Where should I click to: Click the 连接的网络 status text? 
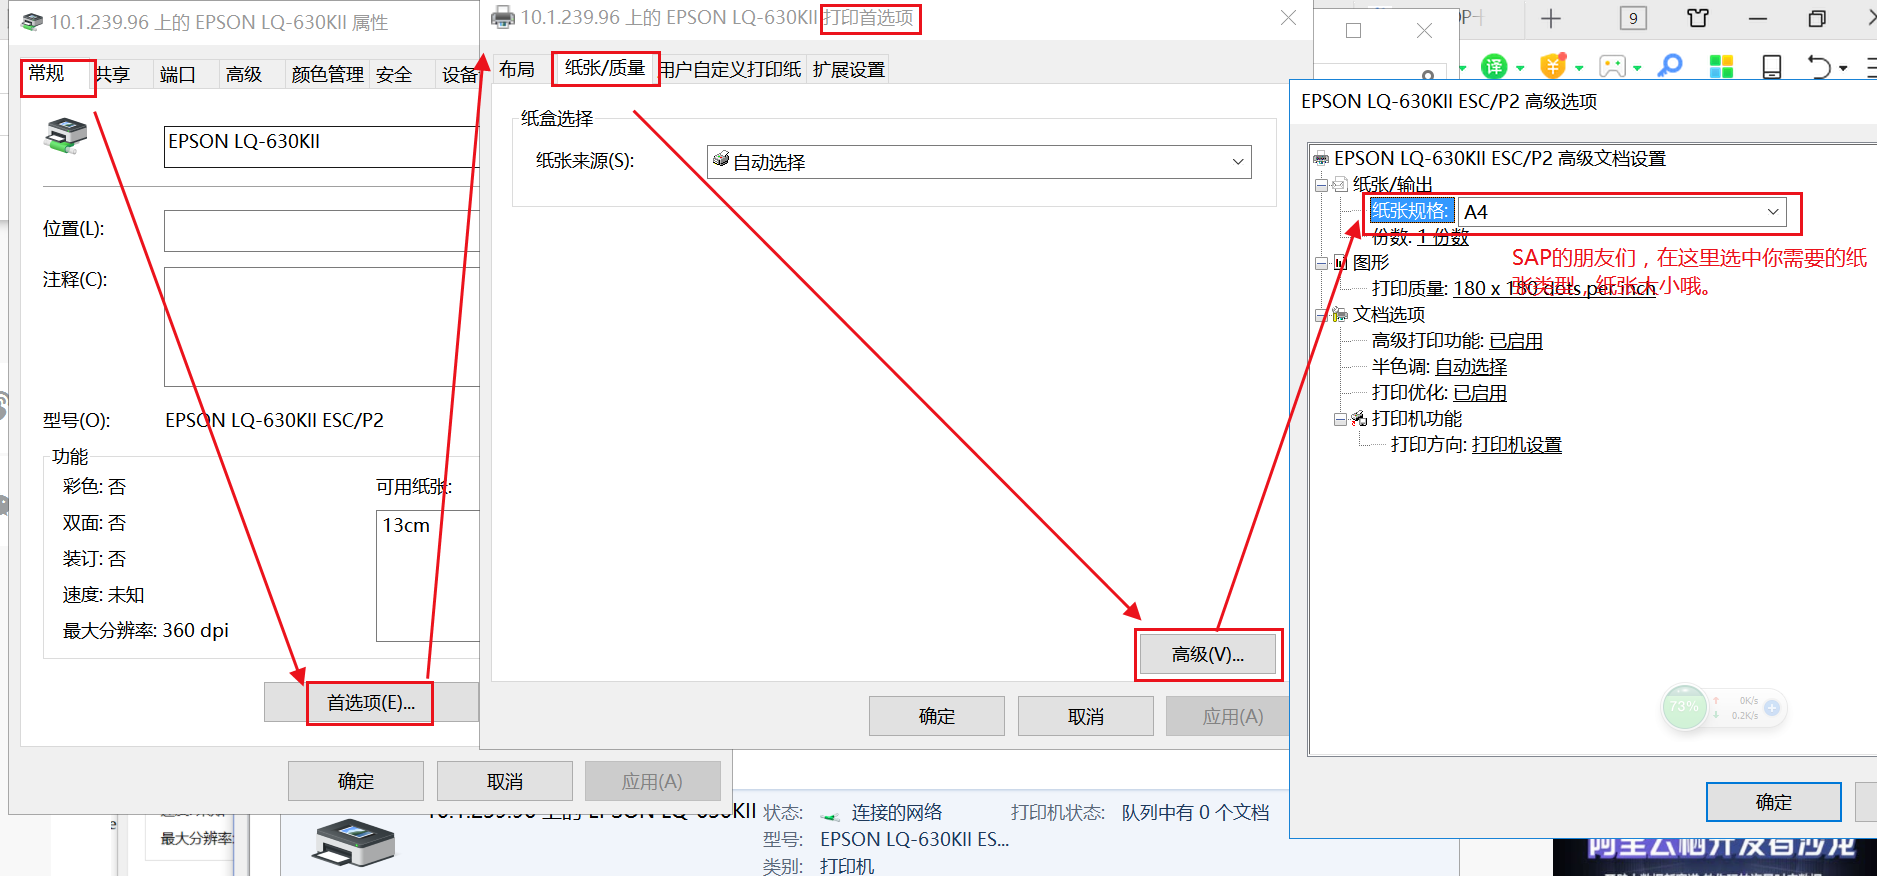click(x=897, y=813)
